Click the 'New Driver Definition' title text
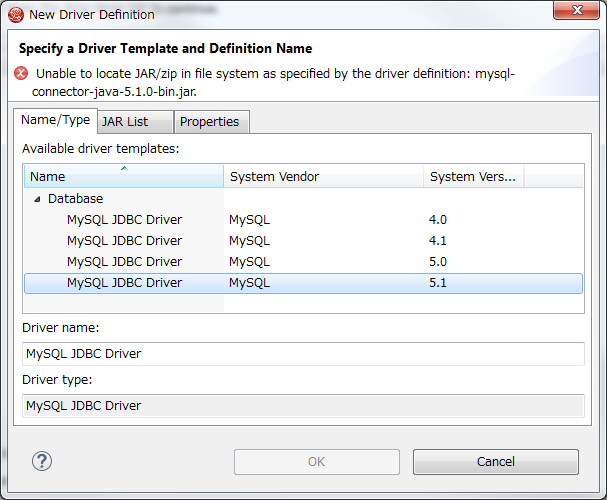The image size is (607, 500). pyautogui.click(x=92, y=15)
